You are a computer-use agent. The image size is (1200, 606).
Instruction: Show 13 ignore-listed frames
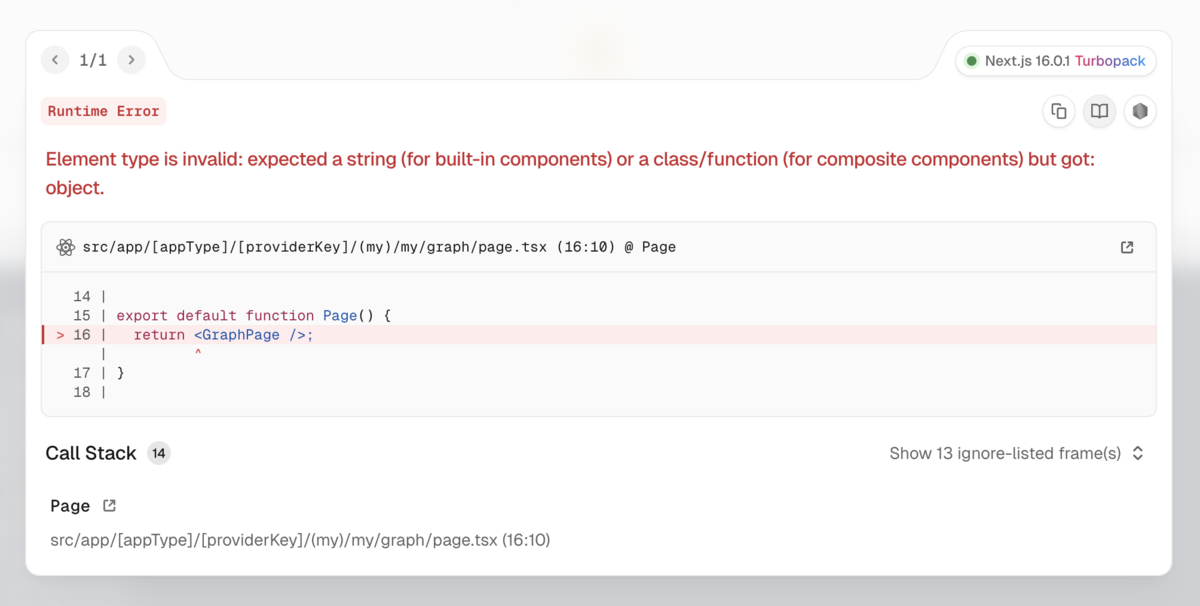pos(1005,453)
